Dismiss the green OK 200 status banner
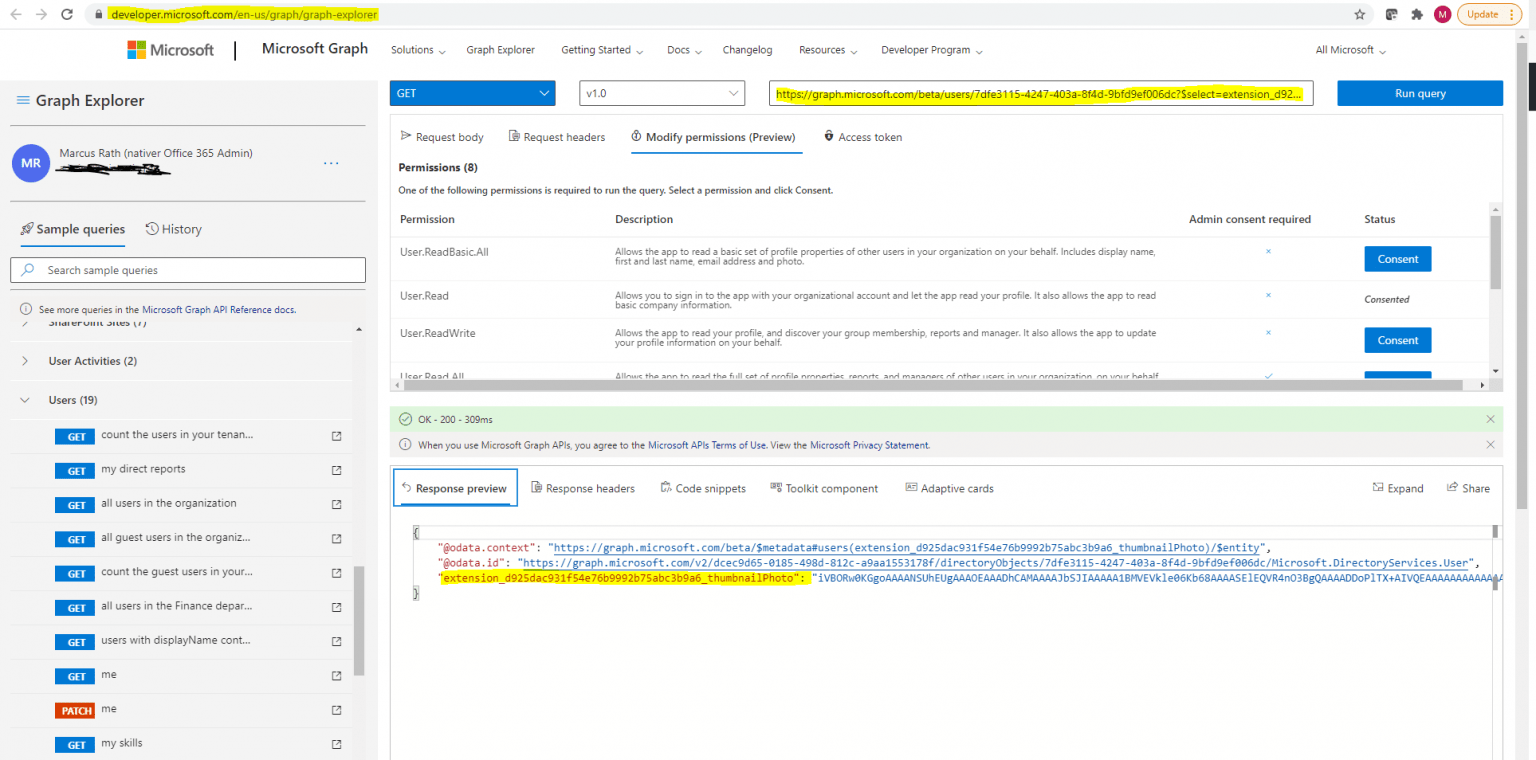This screenshot has width=1536, height=760. (1490, 419)
